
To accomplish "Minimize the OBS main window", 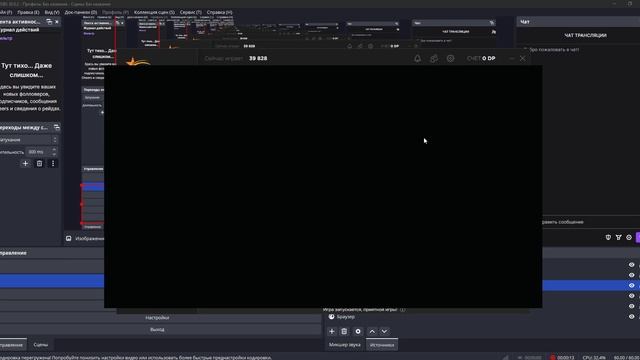I will 614,4.
